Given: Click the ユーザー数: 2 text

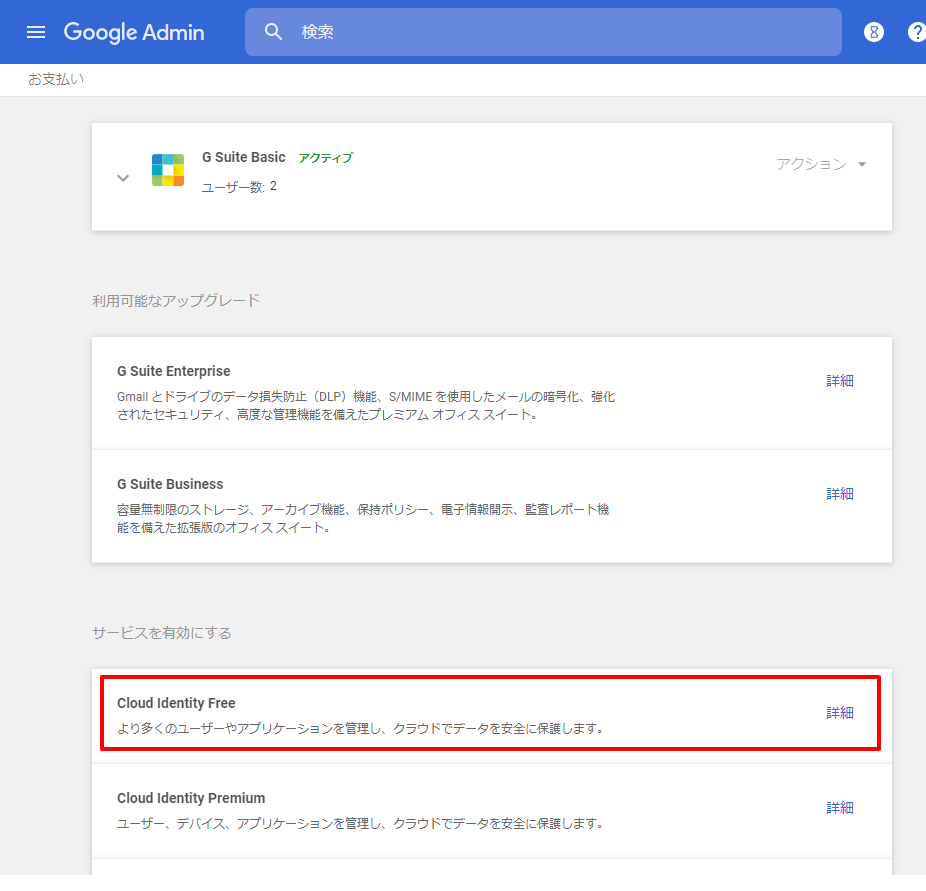Looking at the screenshot, I should 239,187.
